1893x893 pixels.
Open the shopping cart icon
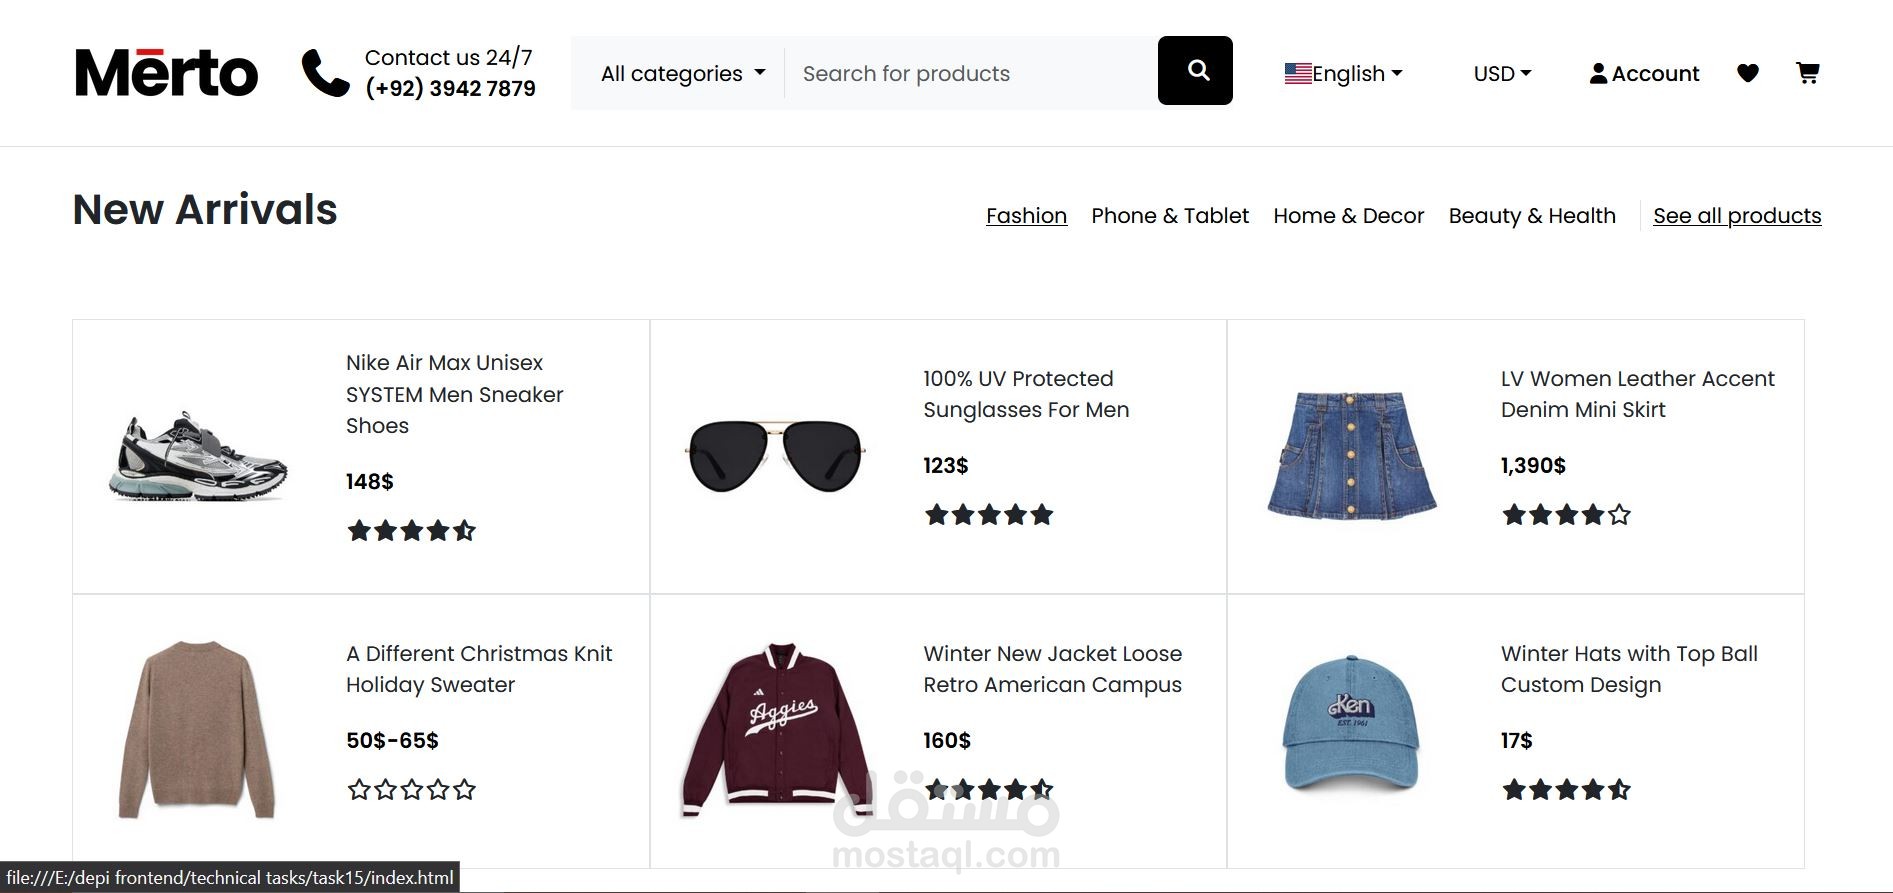tap(1807, 73)
